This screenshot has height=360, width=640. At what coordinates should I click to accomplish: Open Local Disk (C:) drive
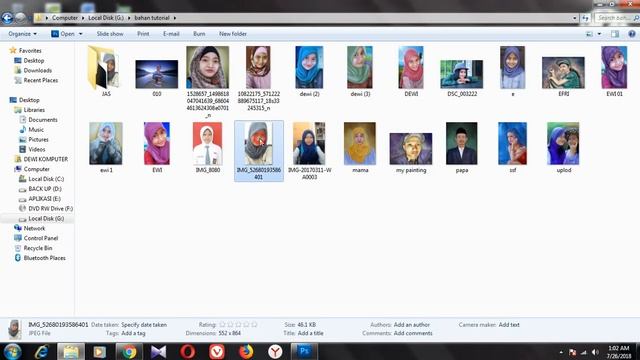pyautogui.click(x=46, y=179)
